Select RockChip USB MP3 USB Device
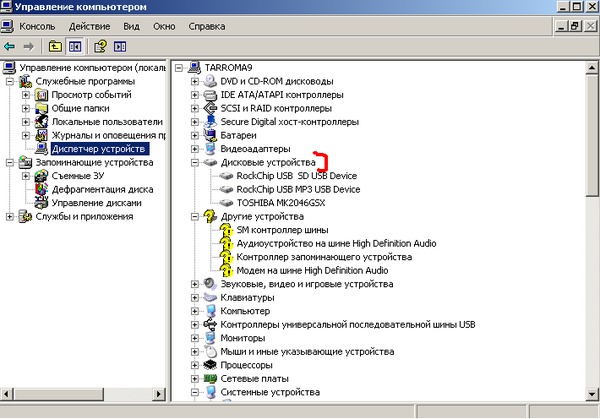This screenshot has height=419, width=600. point(297,189)
